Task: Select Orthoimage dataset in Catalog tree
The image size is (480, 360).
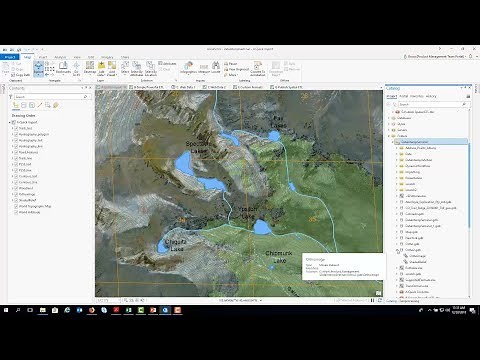Action: [x=417, y=256]
